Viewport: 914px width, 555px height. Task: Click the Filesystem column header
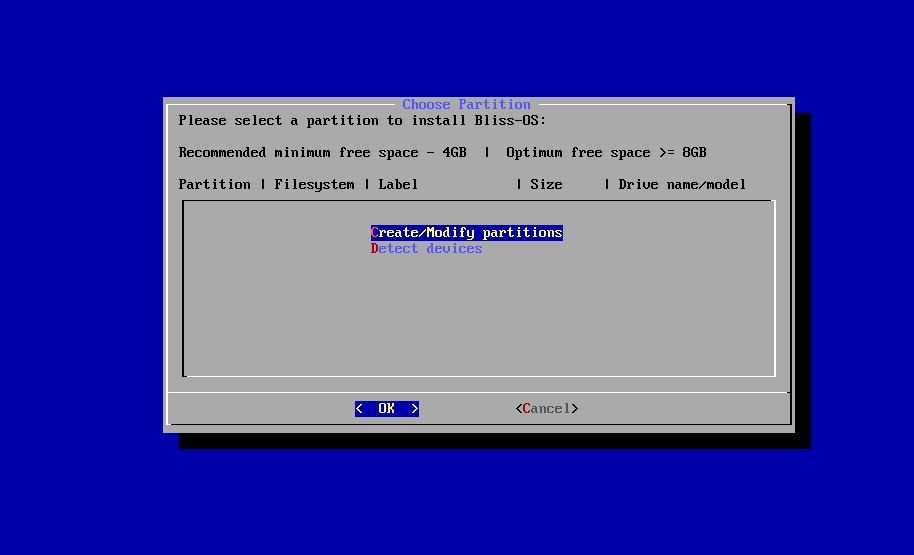(314, 185)
